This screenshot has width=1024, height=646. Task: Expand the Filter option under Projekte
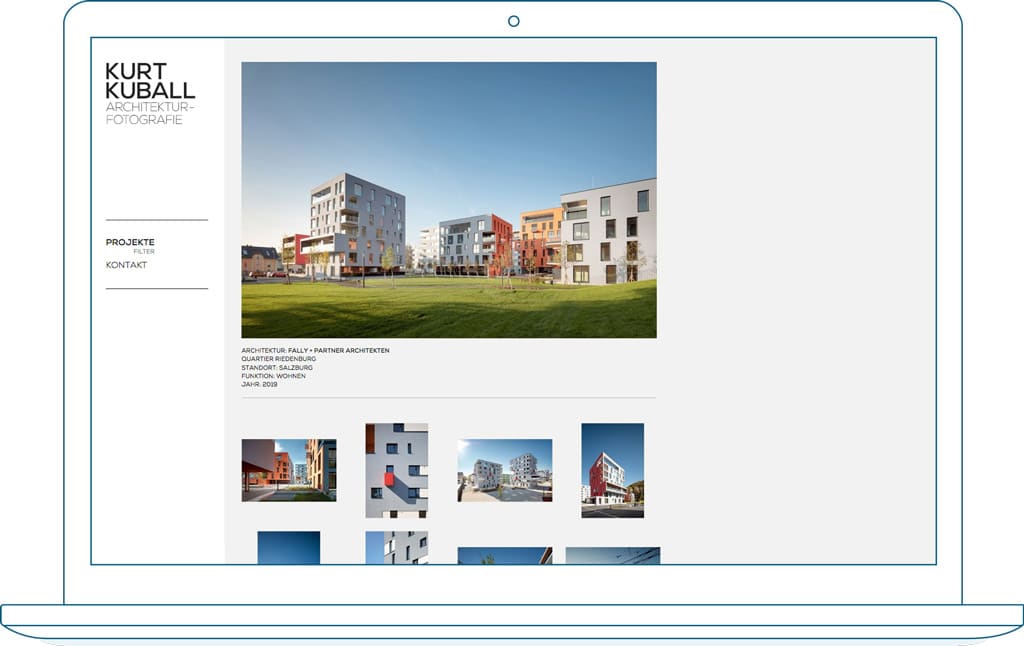144,252
